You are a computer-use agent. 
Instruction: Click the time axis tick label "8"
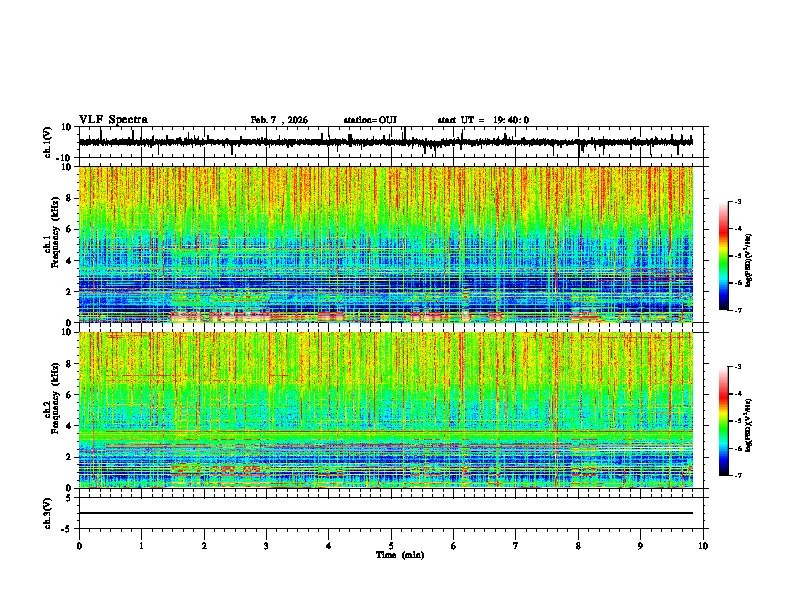click(x=578, y=546)
